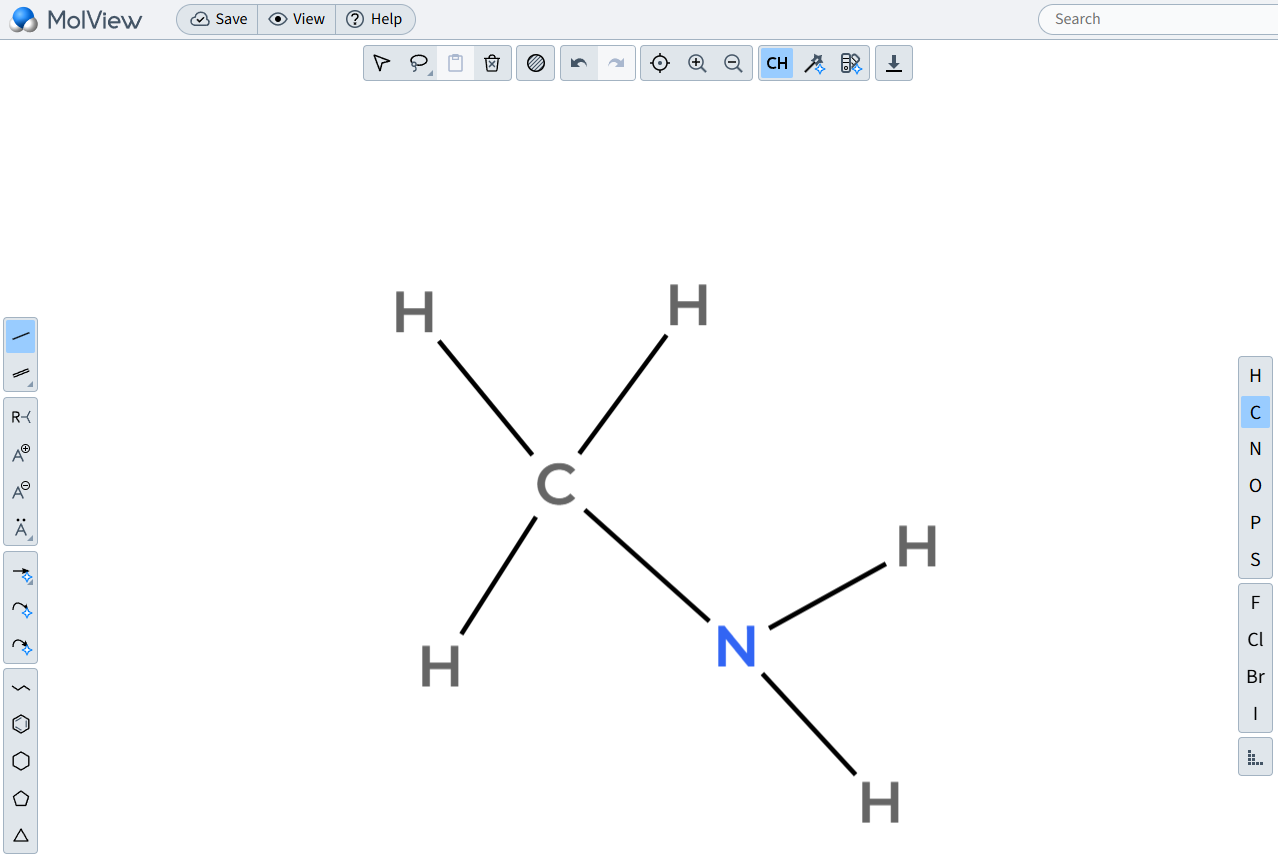Choose the P element button
Viewport: 1278px width, 862px height.
click(x=1255, y=522)
